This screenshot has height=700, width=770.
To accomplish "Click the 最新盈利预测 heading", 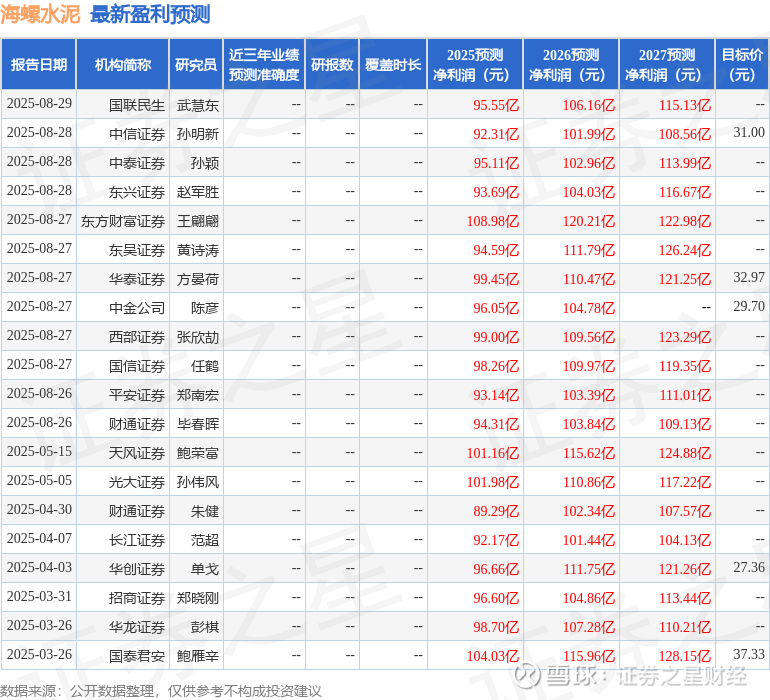I will 150,14.
